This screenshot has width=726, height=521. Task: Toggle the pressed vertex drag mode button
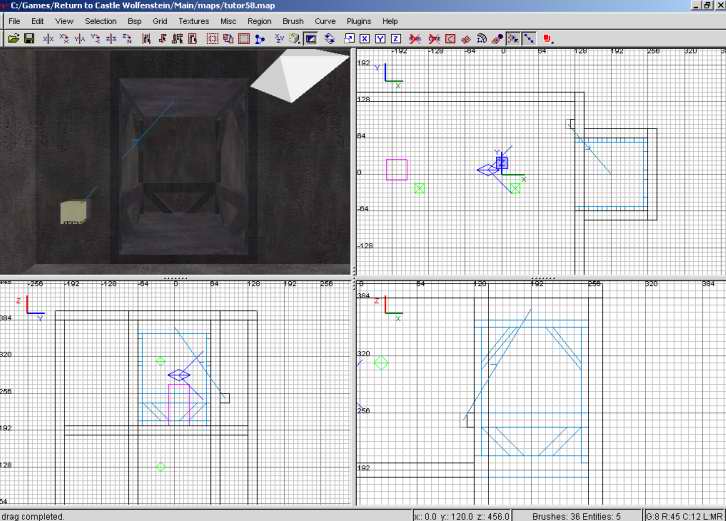pos(512,39)
